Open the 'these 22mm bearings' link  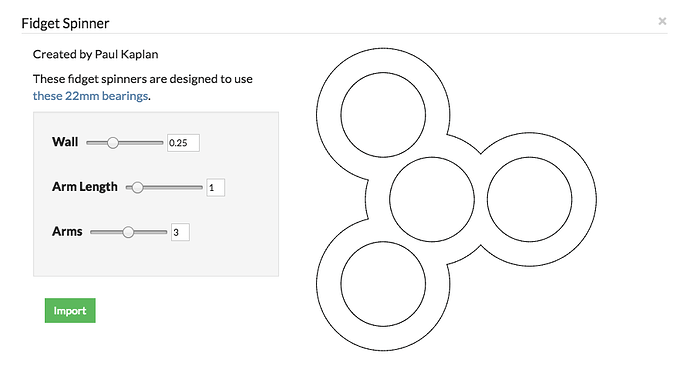coord(90,96)
